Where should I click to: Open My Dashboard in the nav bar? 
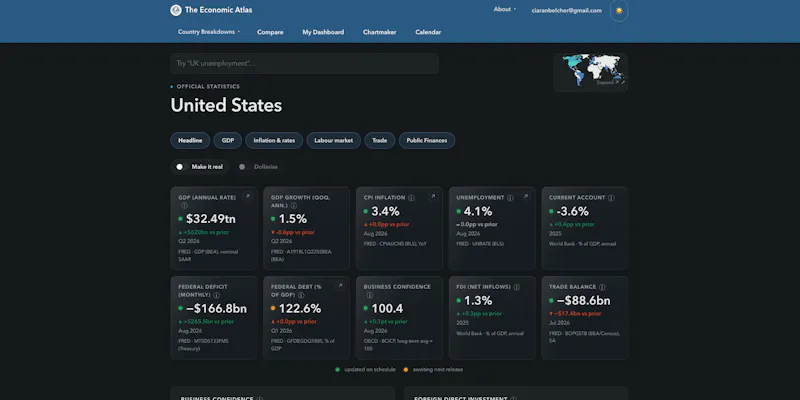coord(323,32)
